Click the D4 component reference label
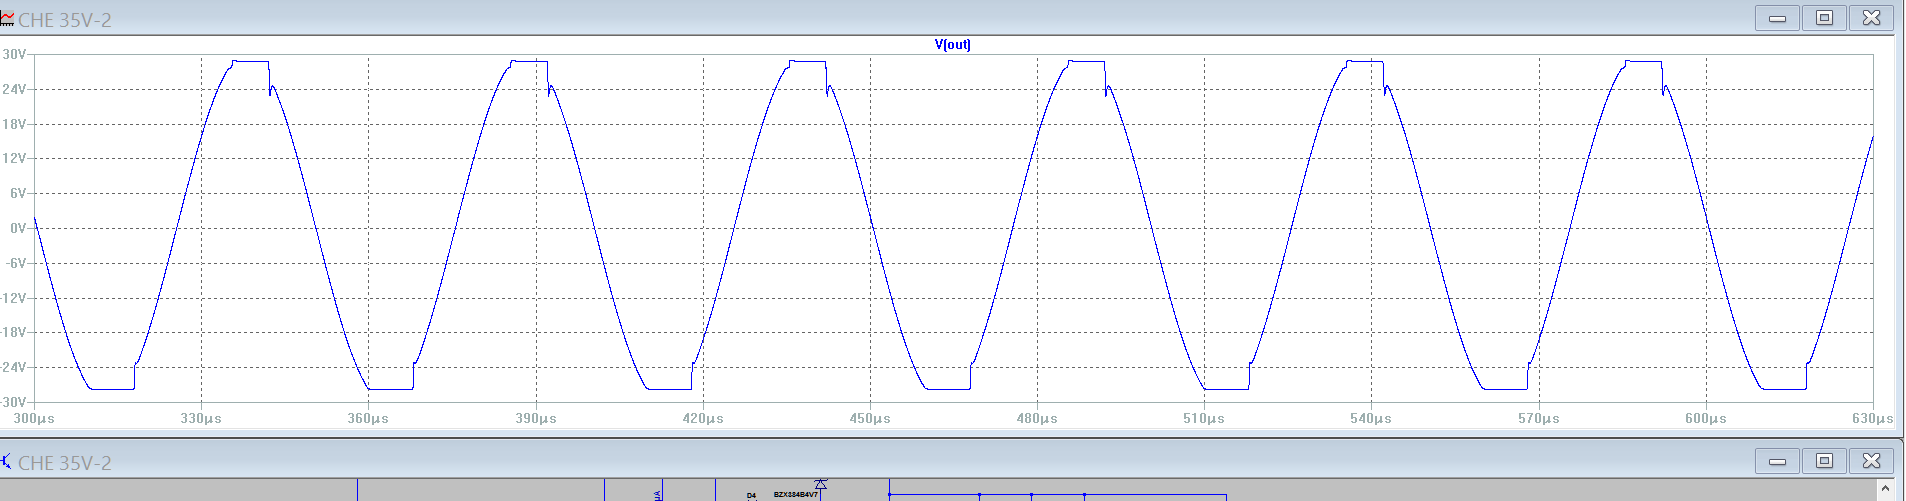Image resolution: width=1906 pixels, height=501 pixels. tap(751, 495)
